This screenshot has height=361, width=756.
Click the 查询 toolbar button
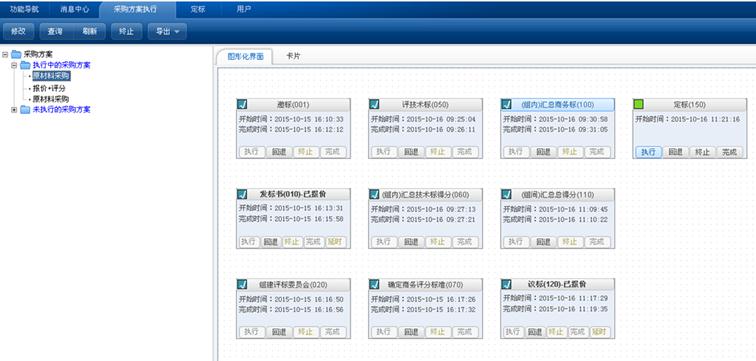coord(55,31)
